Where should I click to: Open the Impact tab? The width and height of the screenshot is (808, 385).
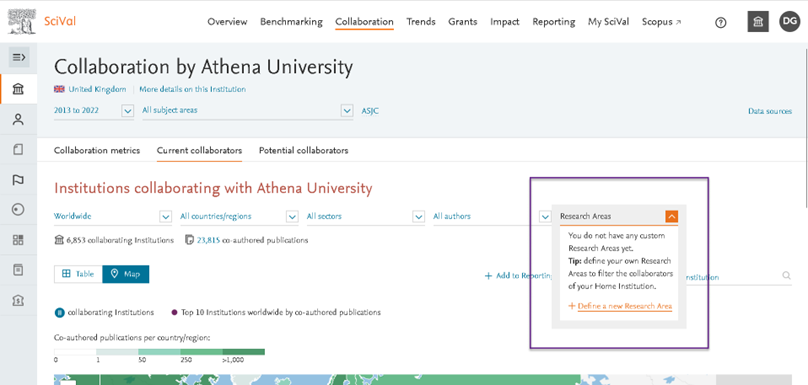(x=504, y=22)
